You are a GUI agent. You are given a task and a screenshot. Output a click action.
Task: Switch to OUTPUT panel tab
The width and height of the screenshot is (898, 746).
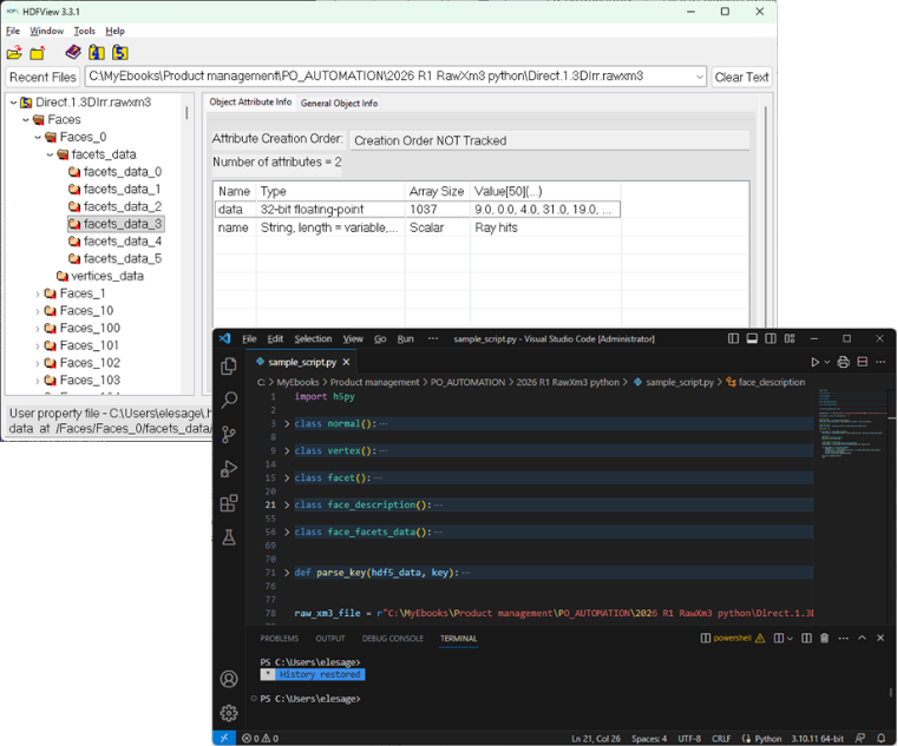(x=330, y=638)
